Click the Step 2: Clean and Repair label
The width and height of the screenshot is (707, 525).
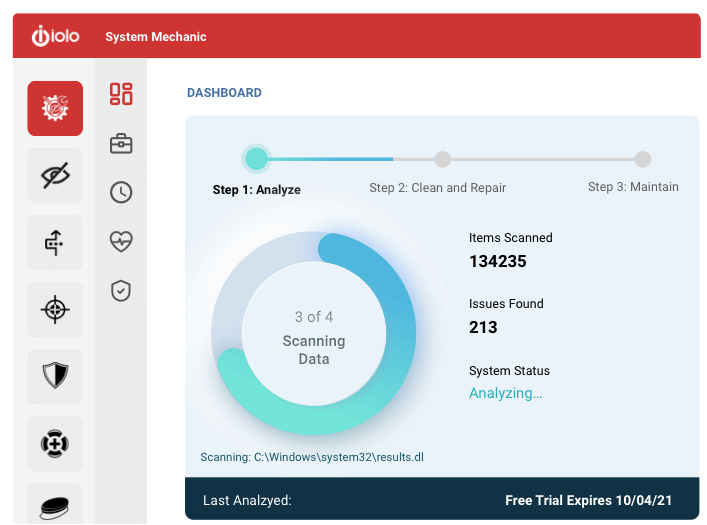437,188
